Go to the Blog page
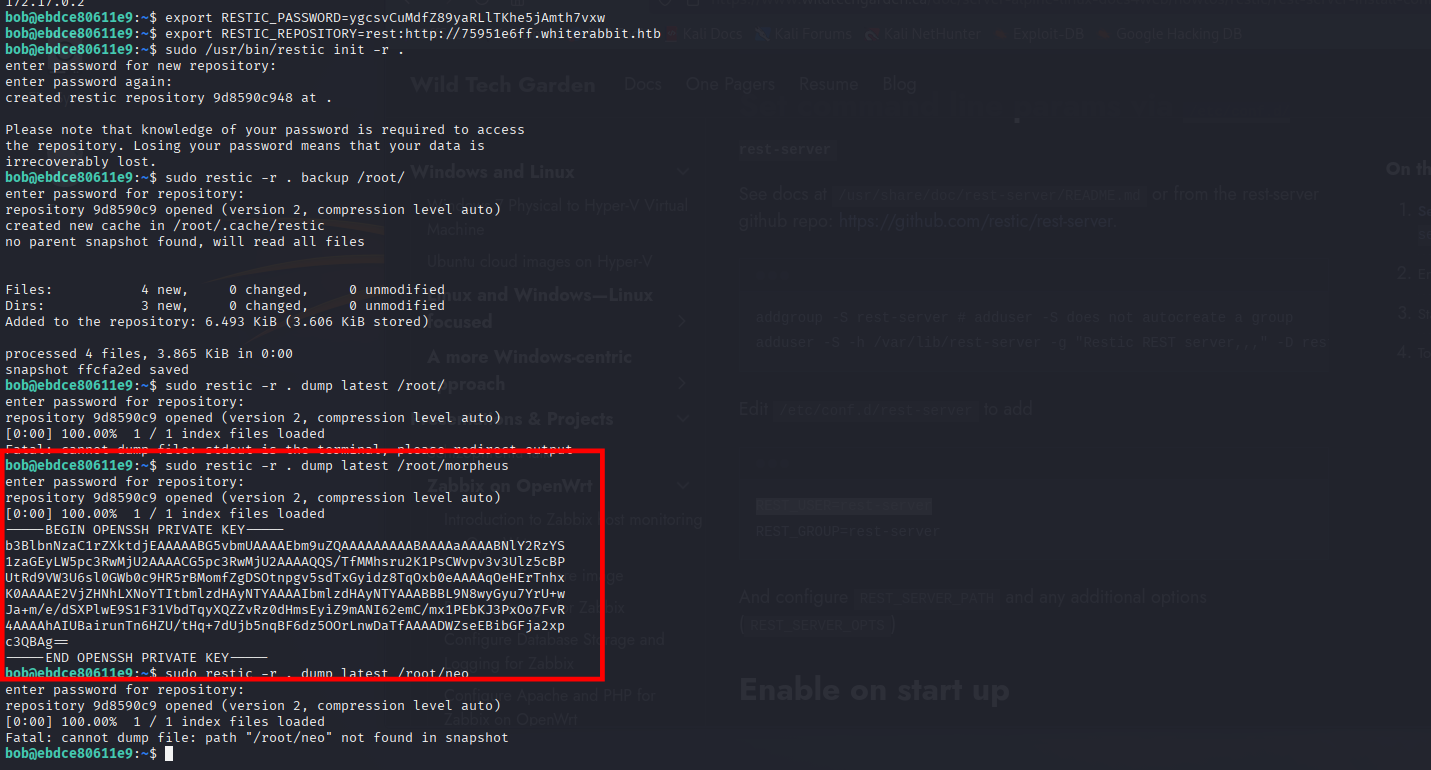Viewport: 1431px width, 770px height. [899, 84]
